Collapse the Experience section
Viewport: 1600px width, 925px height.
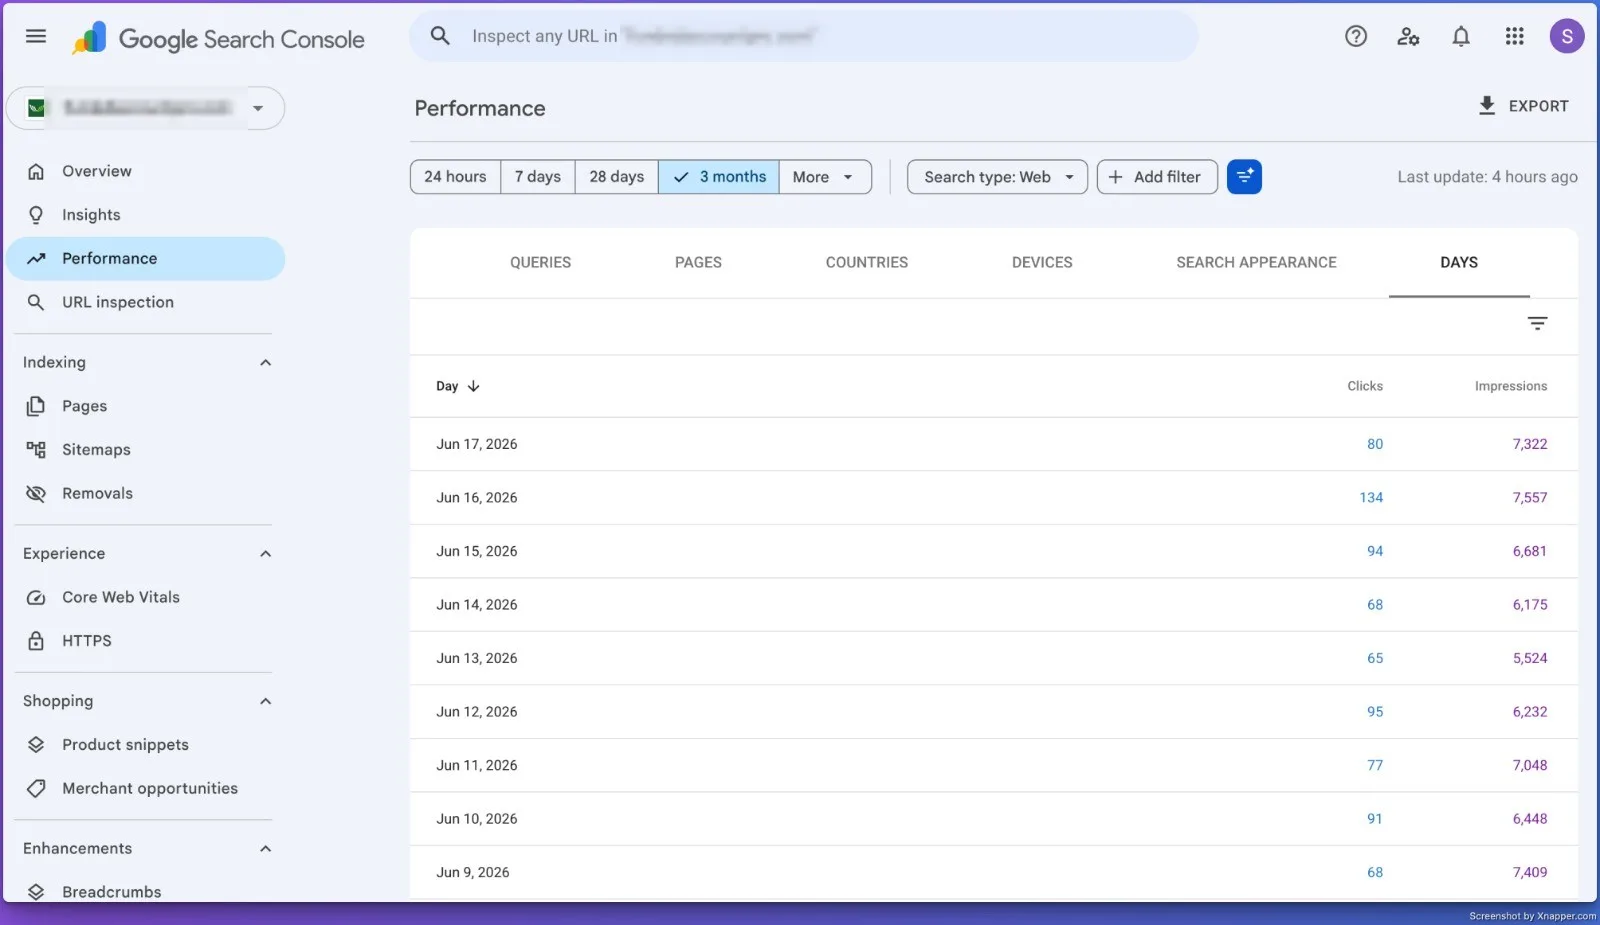[265, 554]
